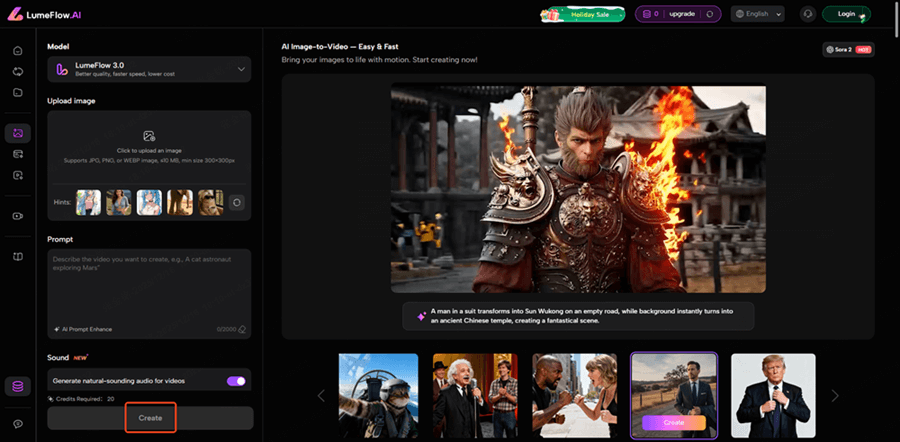Viewport: 900px width, 442px height.
Task: Show previous example thumbnails with left arrow
Action: click(x=321, y=396)
